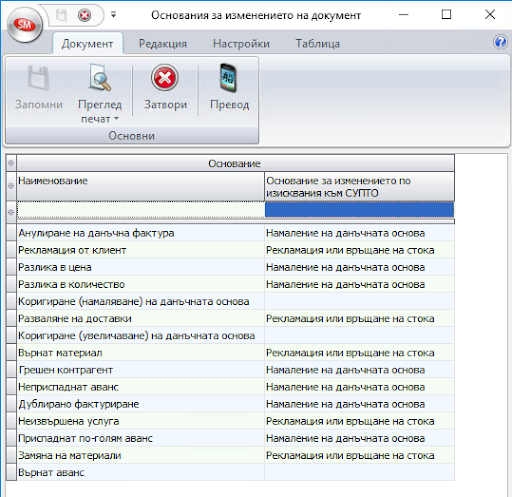Viewport: 512px width, 497px height.
Task: Switch to the Редакция tab
Action: [x=163, y=44]
